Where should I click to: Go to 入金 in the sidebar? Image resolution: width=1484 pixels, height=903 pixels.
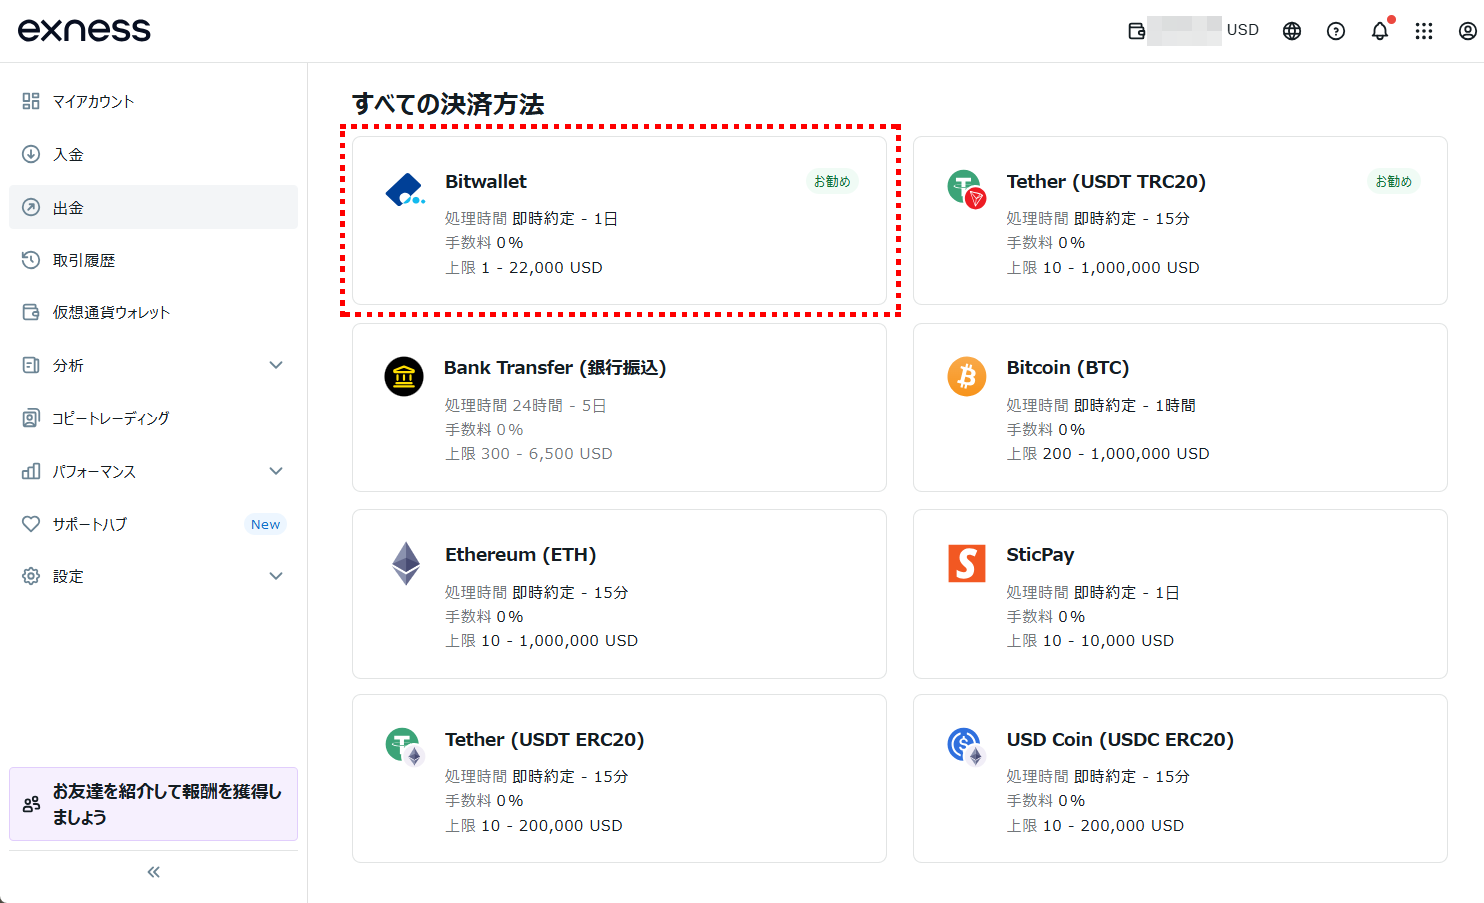(x=153, y=154)
